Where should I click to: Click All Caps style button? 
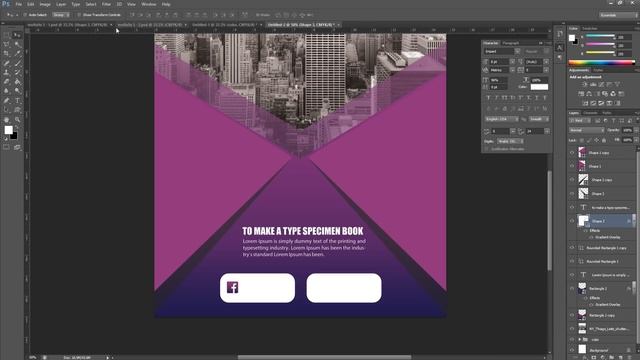504,98
